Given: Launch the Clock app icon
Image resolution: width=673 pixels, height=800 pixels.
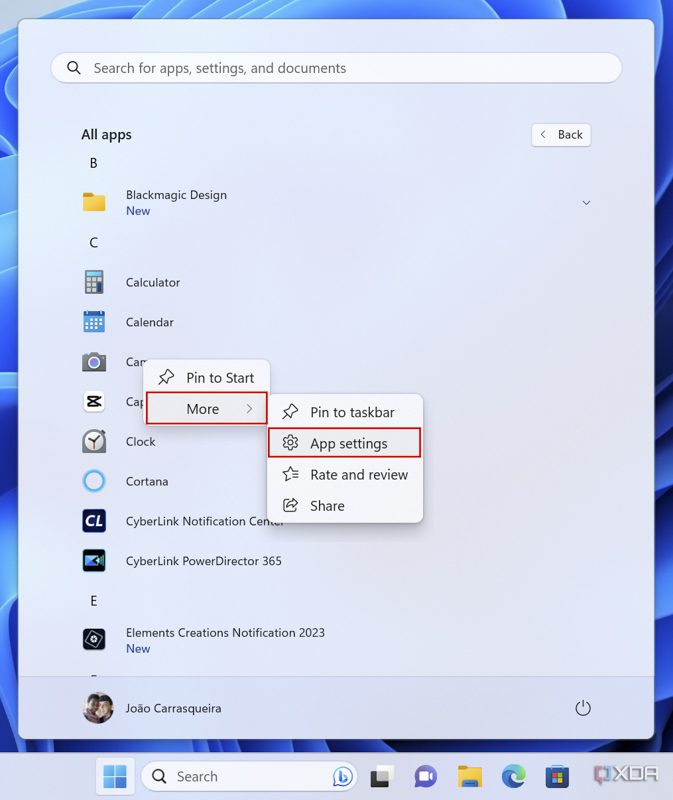Looking at the screenshot, I should (x=94, y=441).
